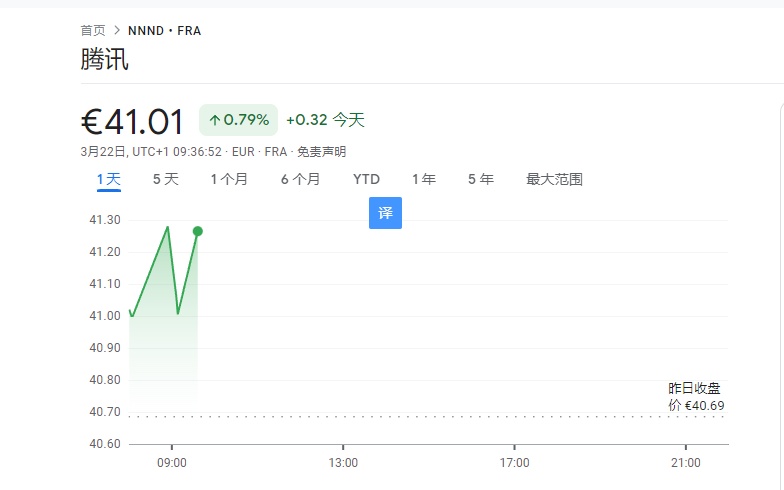Switch to the YTD tab

point(366,180)
